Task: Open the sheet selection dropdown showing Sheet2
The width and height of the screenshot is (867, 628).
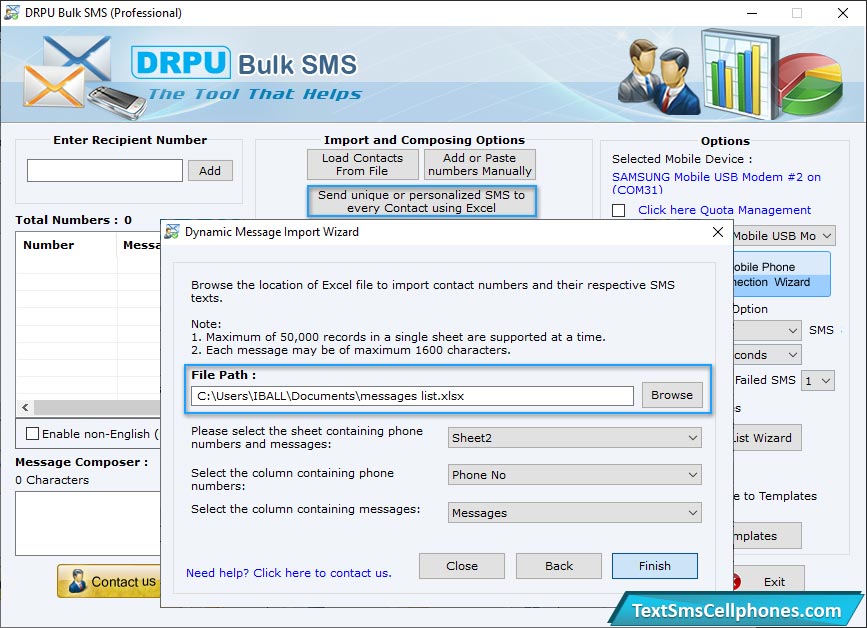Action: coord(574,438)
